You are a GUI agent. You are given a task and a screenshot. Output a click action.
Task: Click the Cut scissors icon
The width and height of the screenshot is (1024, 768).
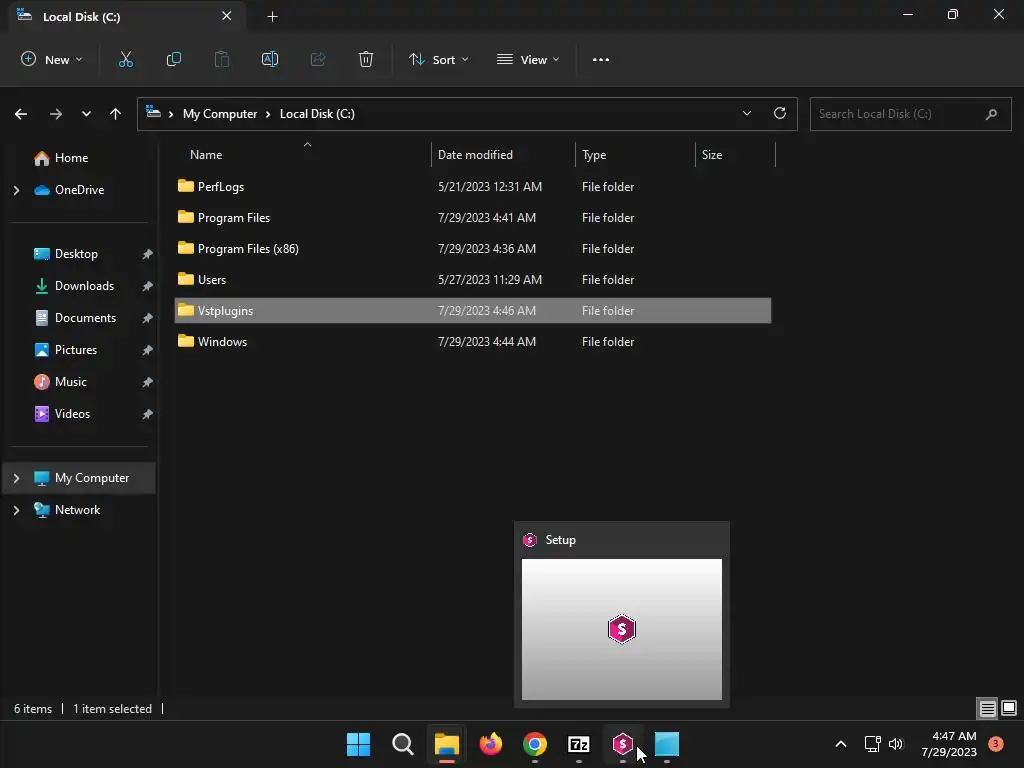[x=125, y=59]
